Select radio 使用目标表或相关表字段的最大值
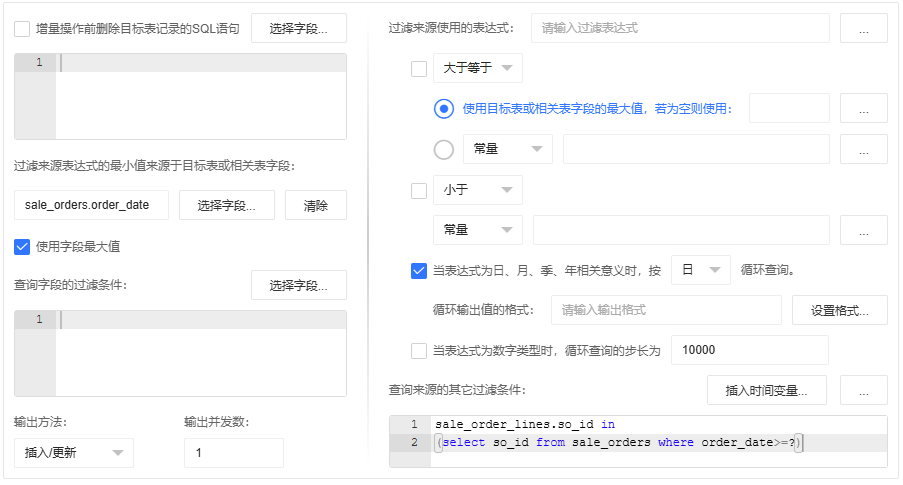This screenshot has height=485, width=903. point(444,109)
